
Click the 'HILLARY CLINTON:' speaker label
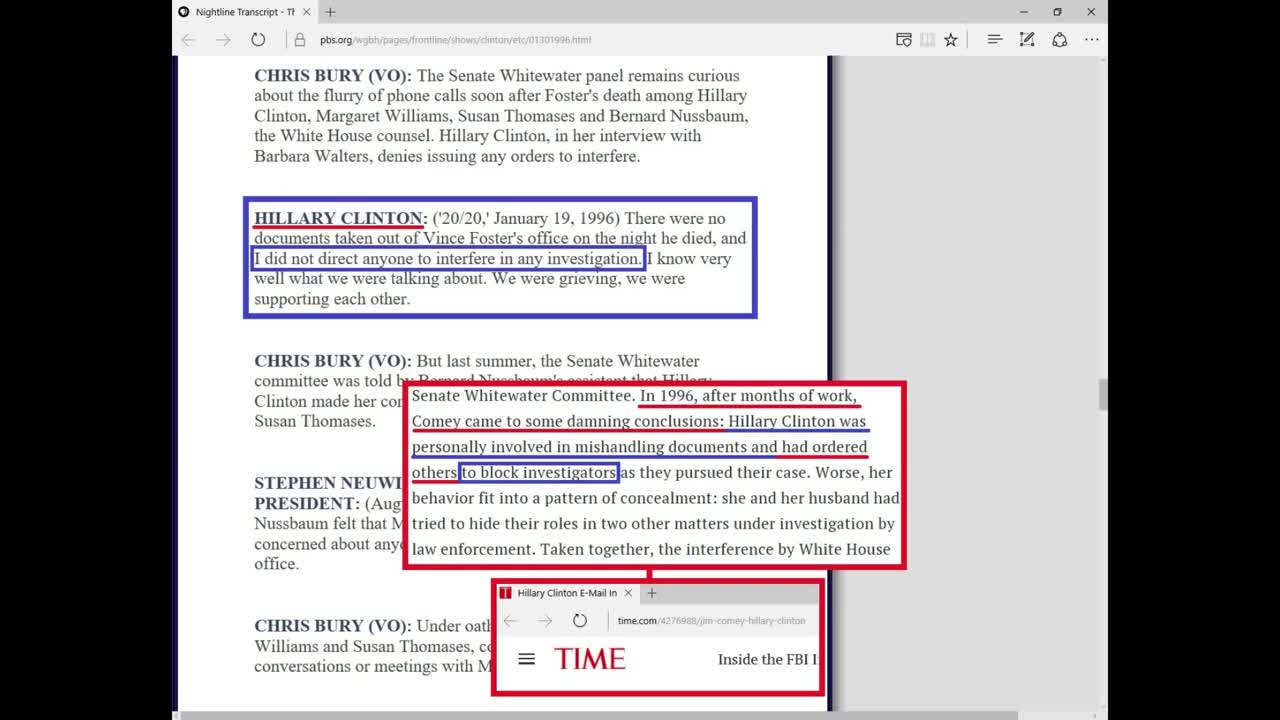[x=341, y=218]
